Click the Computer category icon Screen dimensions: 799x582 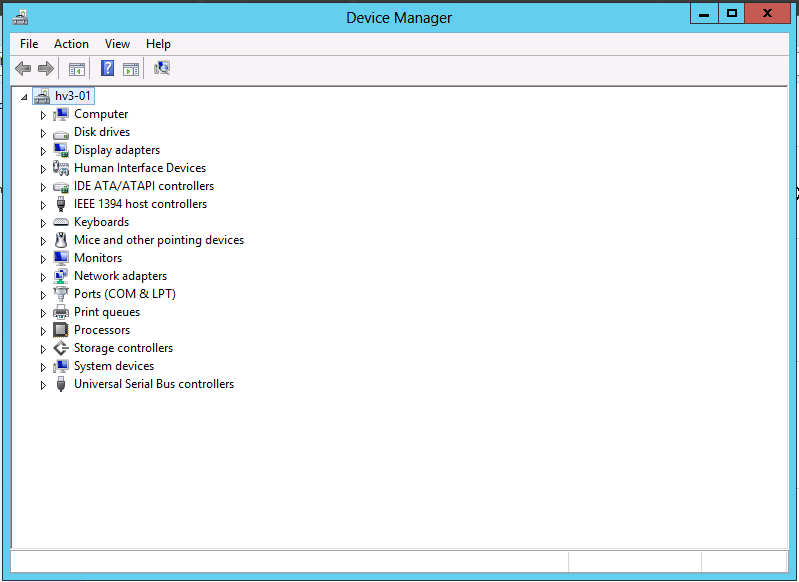[61, 114]
